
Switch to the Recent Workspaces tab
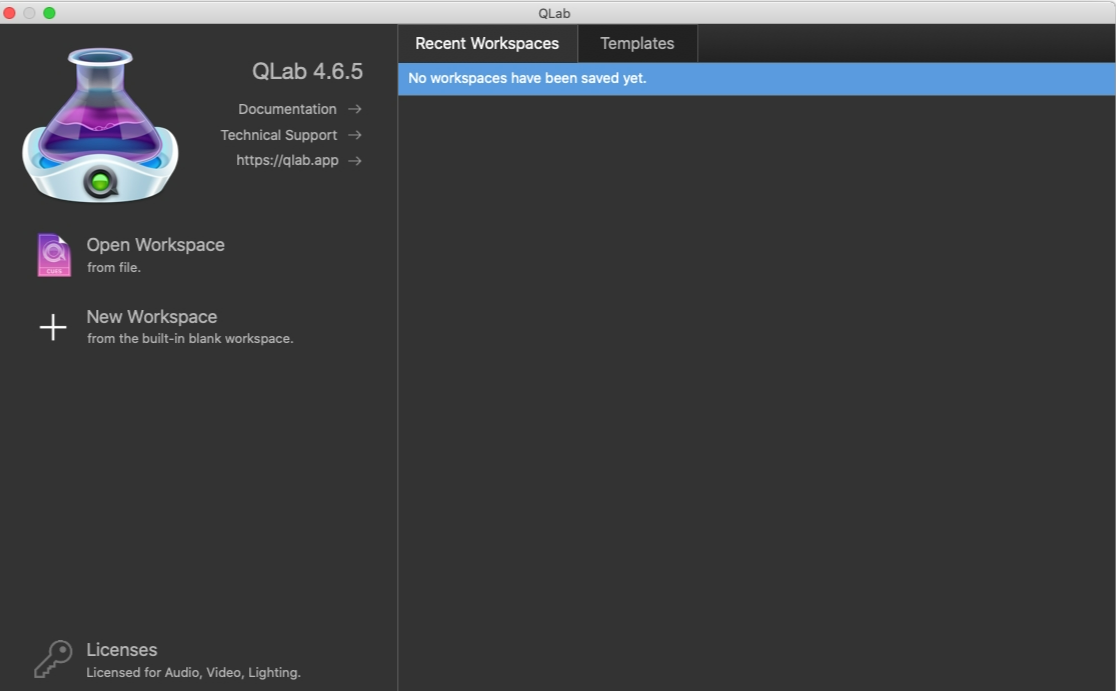point(488,43)
